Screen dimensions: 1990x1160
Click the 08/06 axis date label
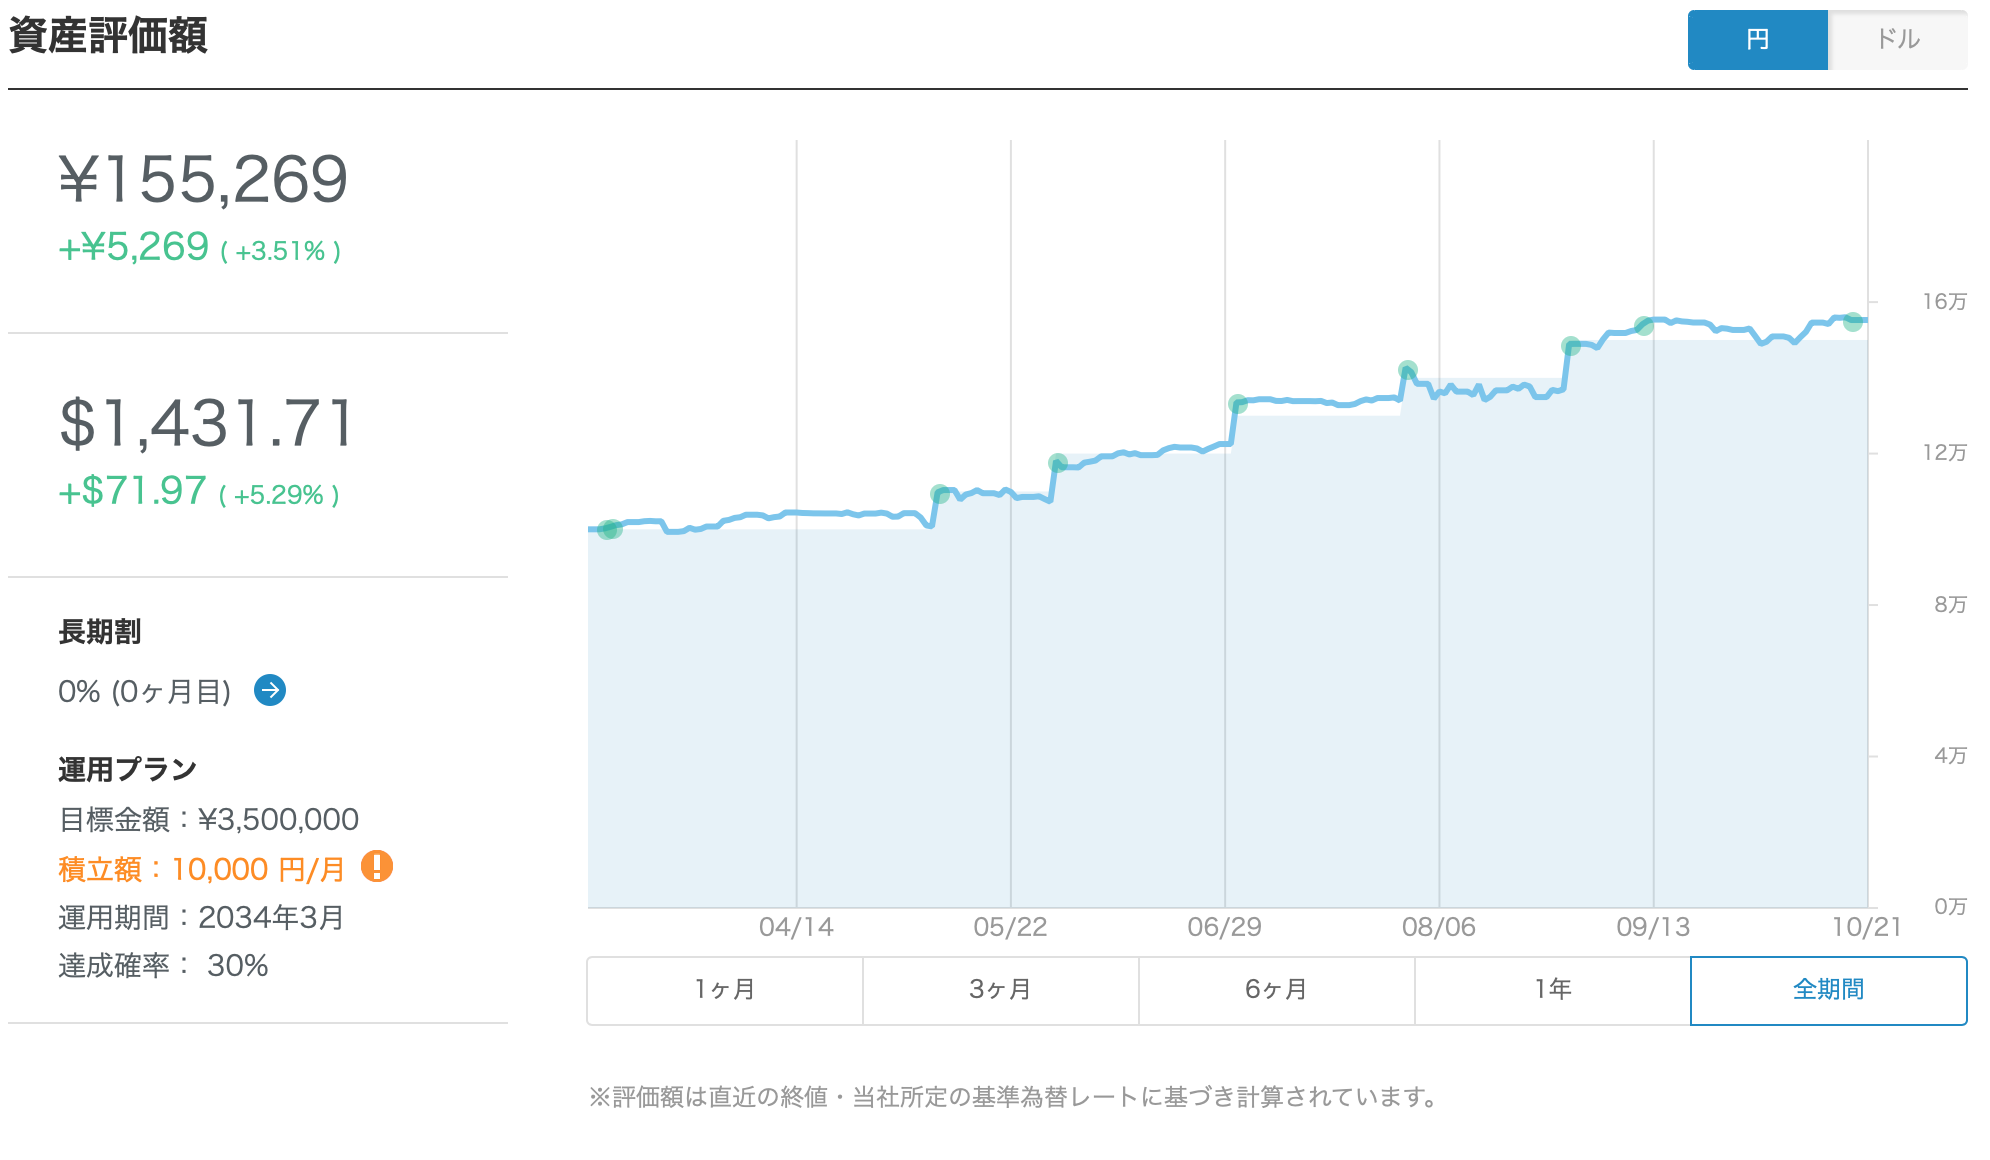click(x=1439, y=927)
